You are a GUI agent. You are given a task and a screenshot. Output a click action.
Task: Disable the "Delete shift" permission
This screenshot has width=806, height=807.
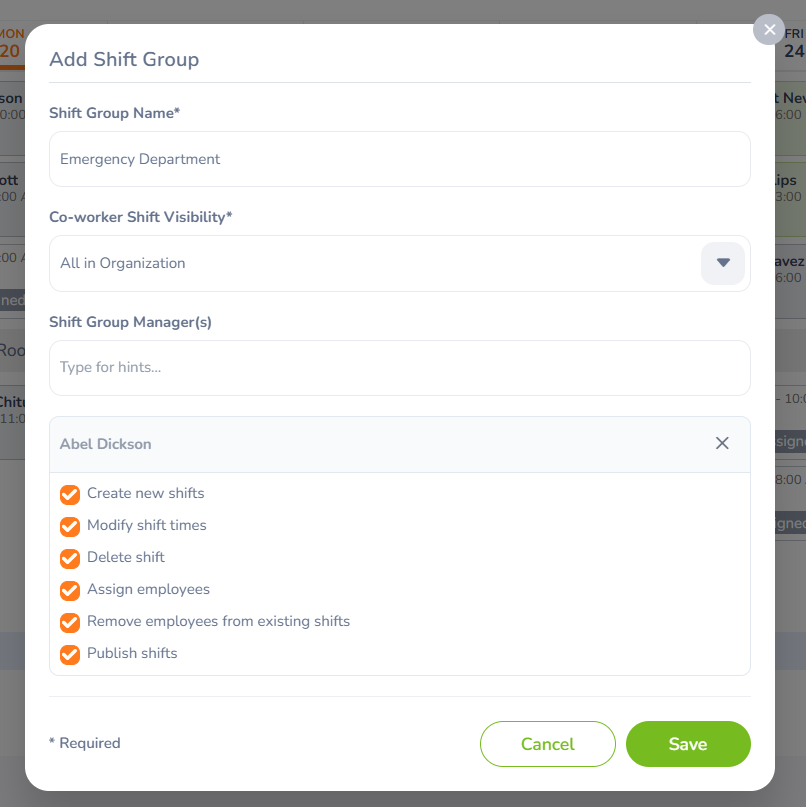pyautogui.click(x=70, y=558)
